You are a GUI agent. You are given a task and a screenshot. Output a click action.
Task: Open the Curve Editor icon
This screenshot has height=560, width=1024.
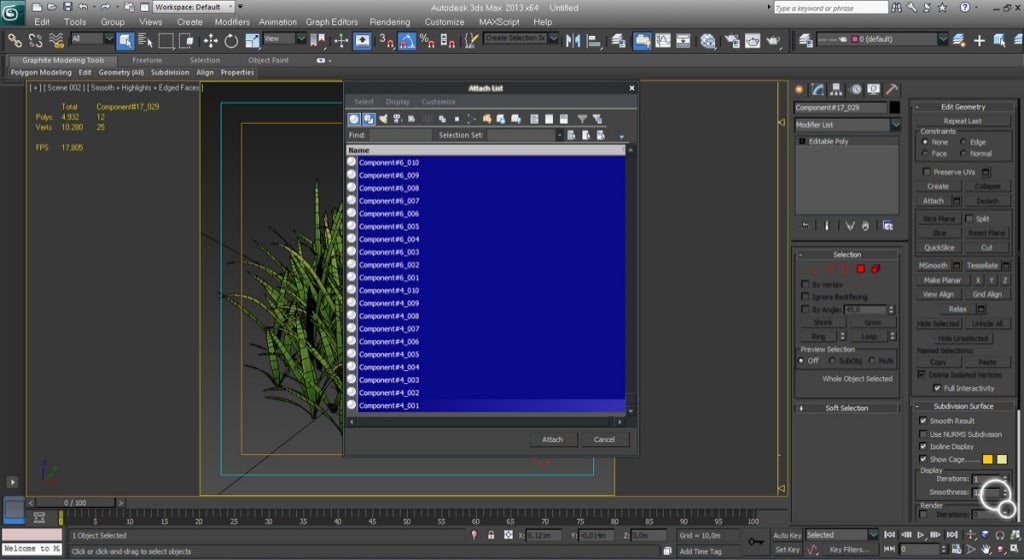point(663,40)
